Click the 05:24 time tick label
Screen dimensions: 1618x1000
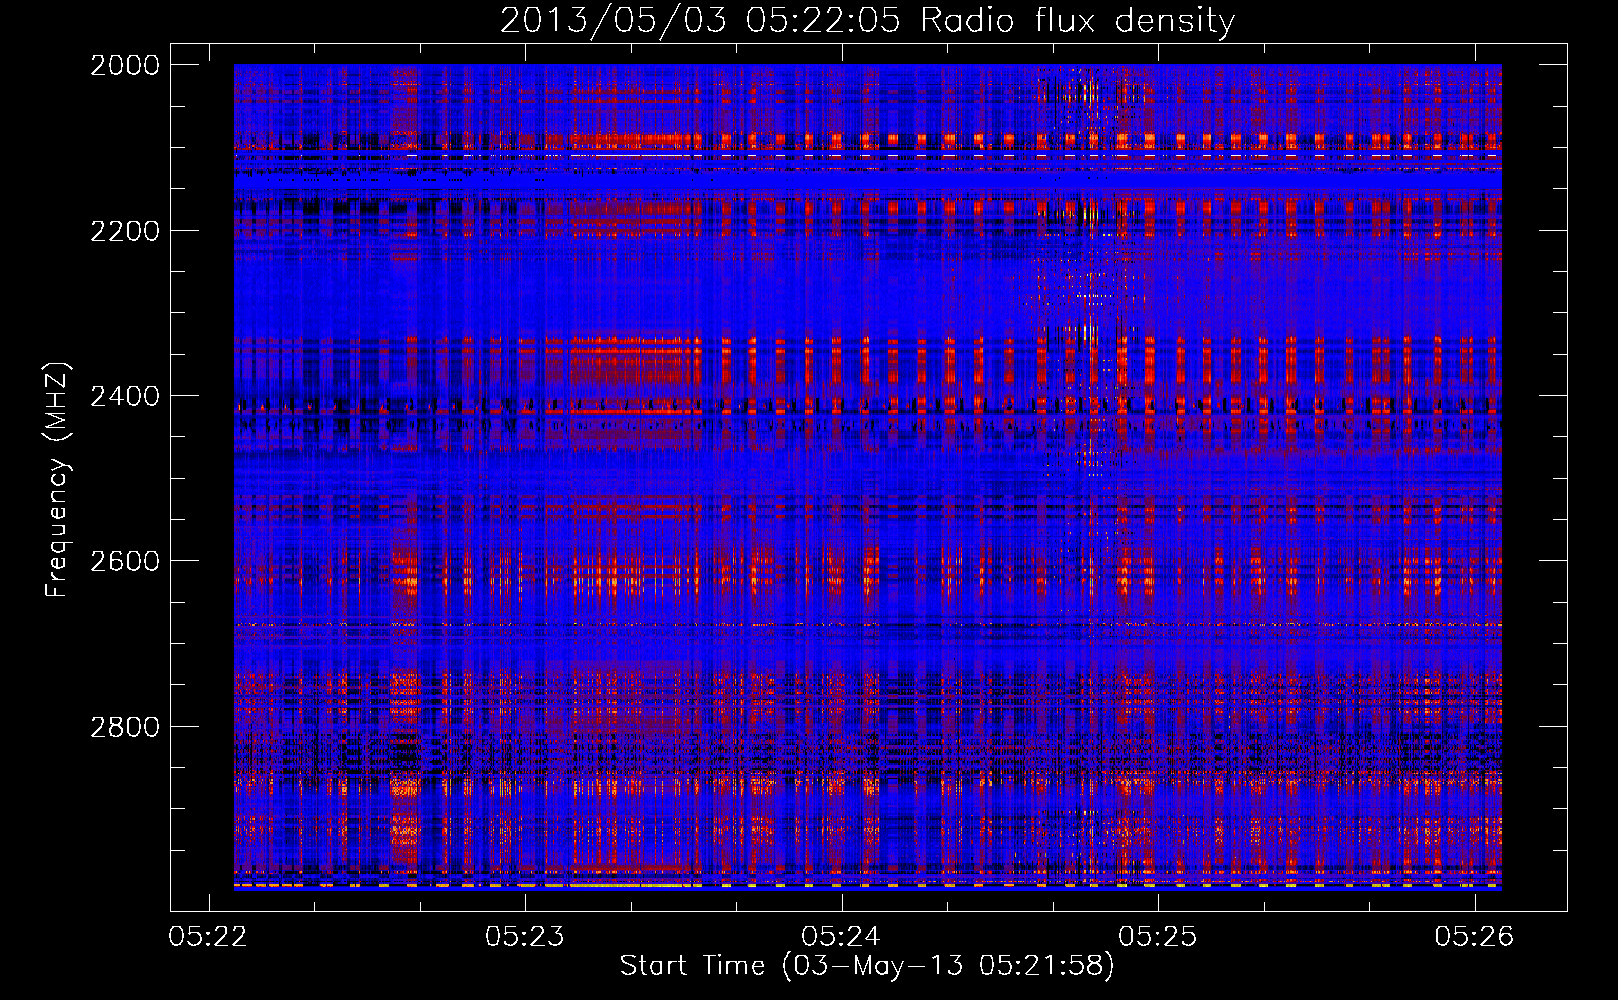(x=842, y=937)
